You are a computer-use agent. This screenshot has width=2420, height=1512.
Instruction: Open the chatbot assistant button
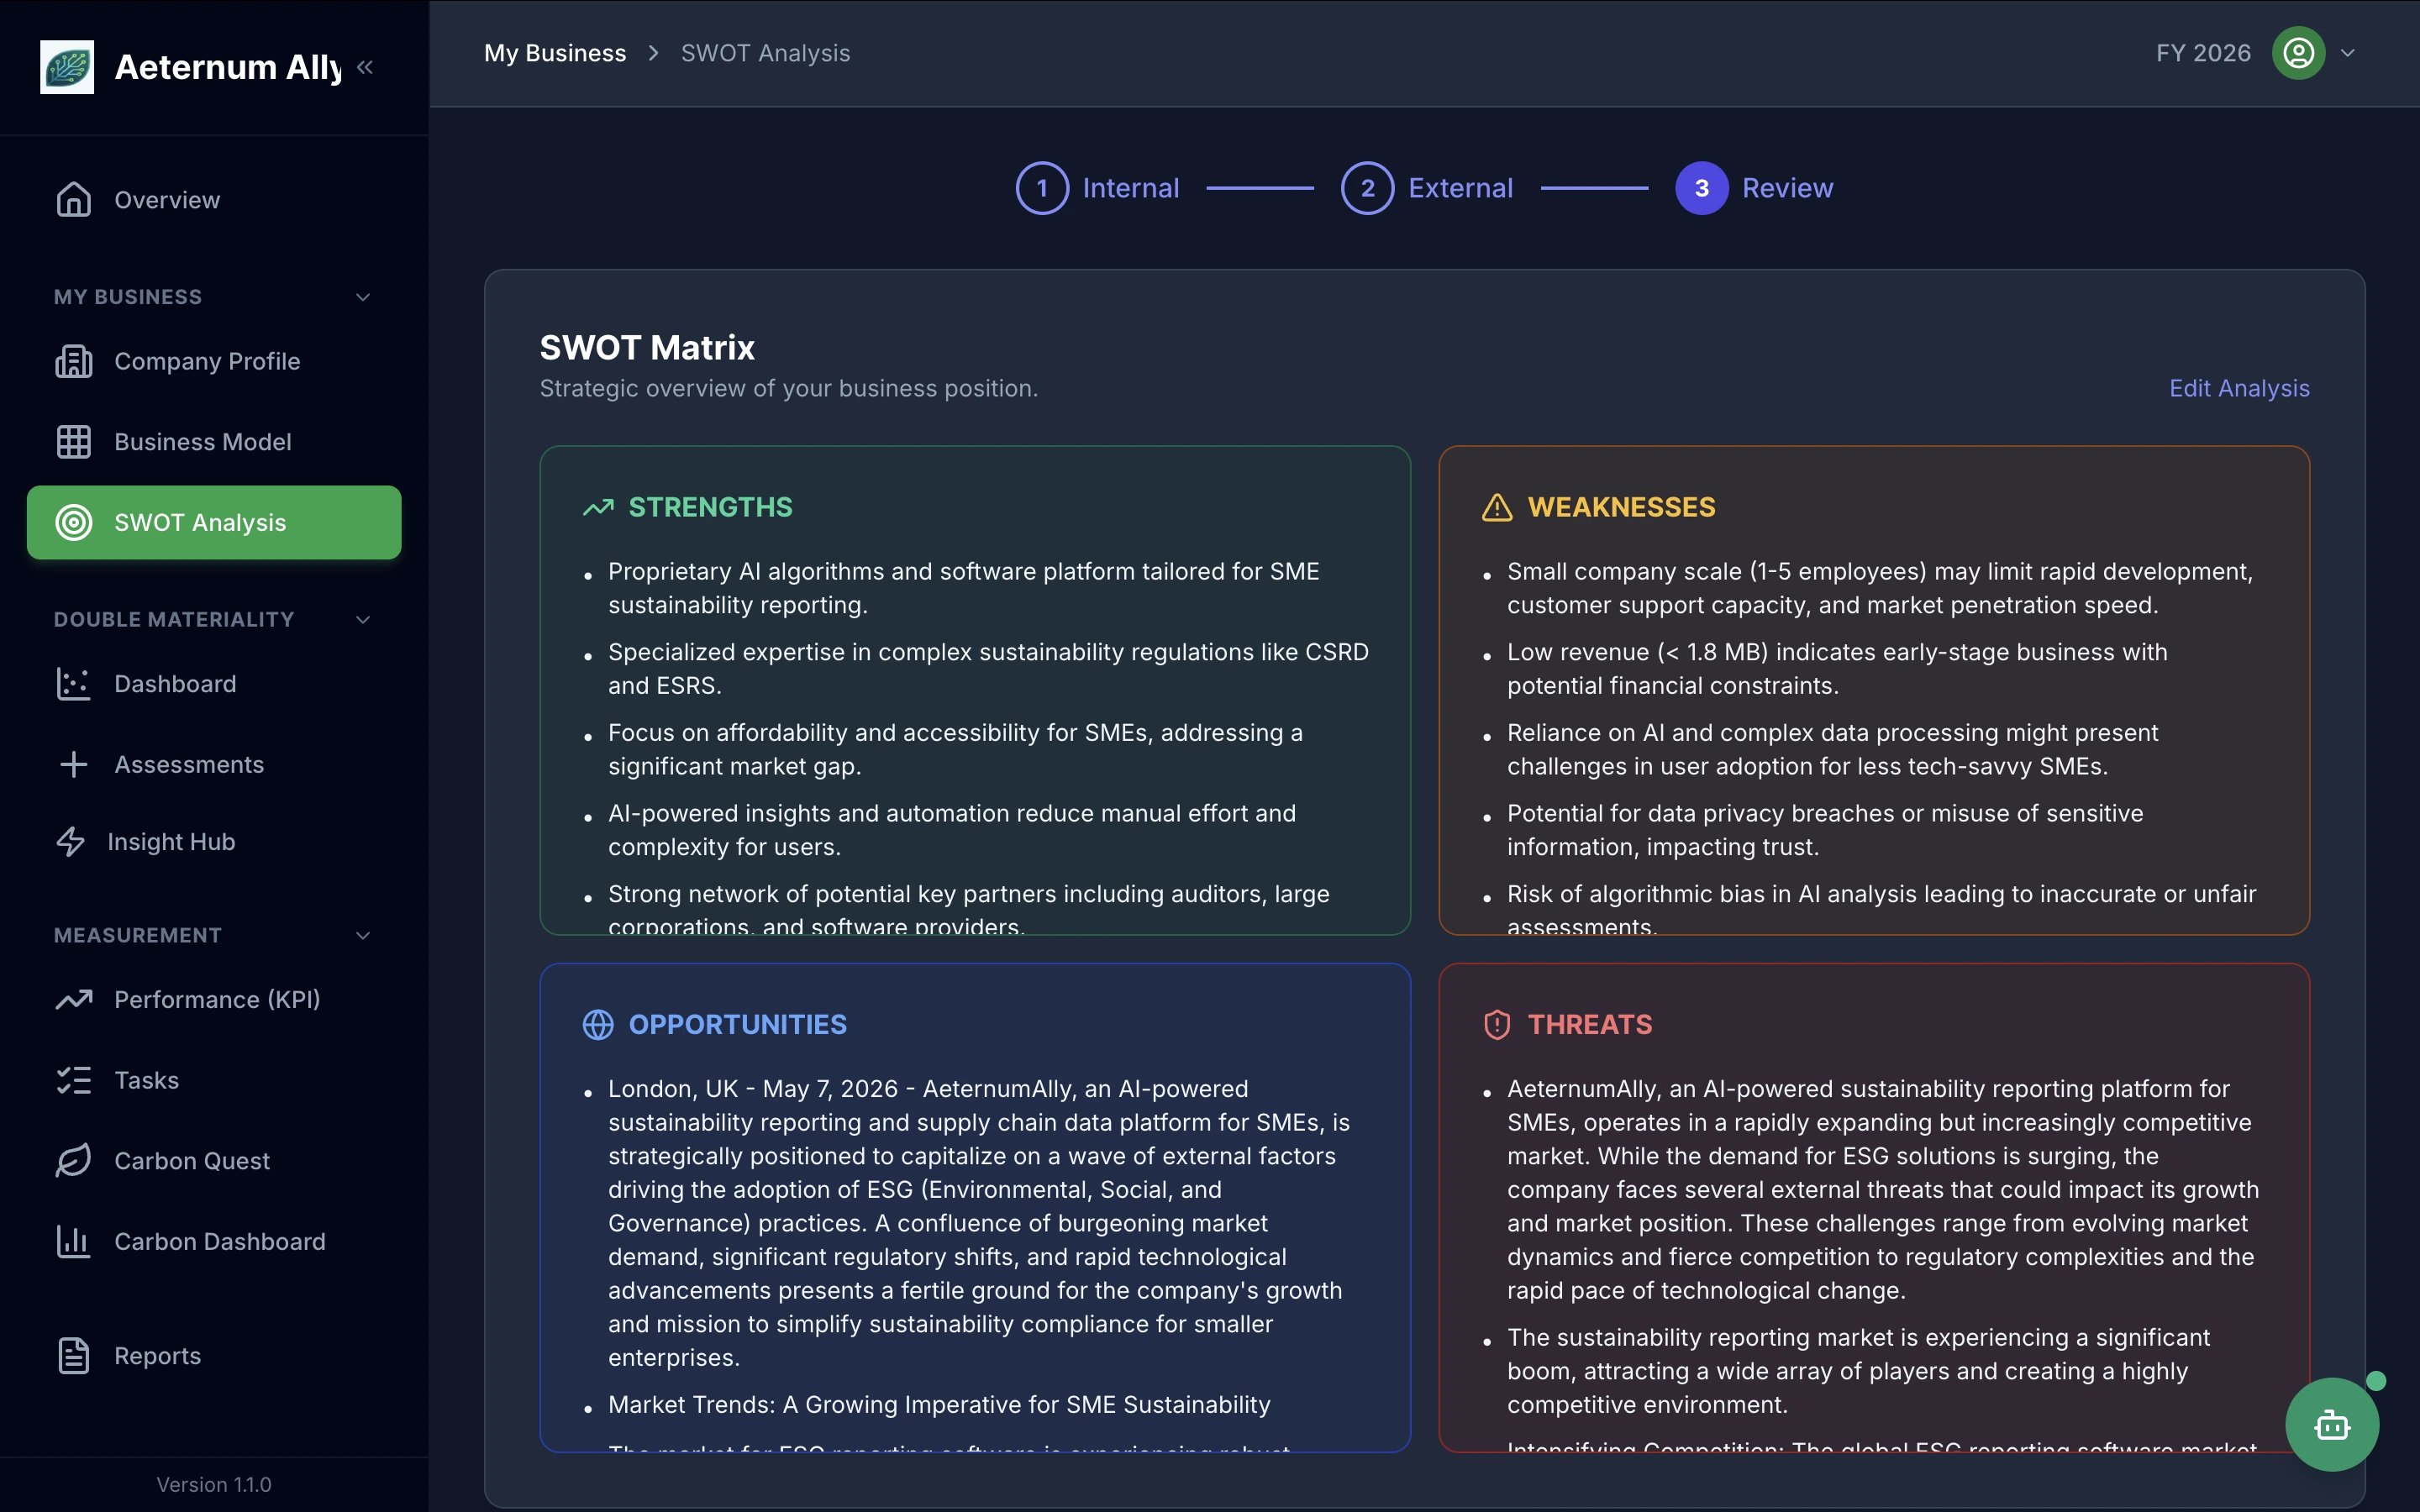(x=2332, y=1424)
